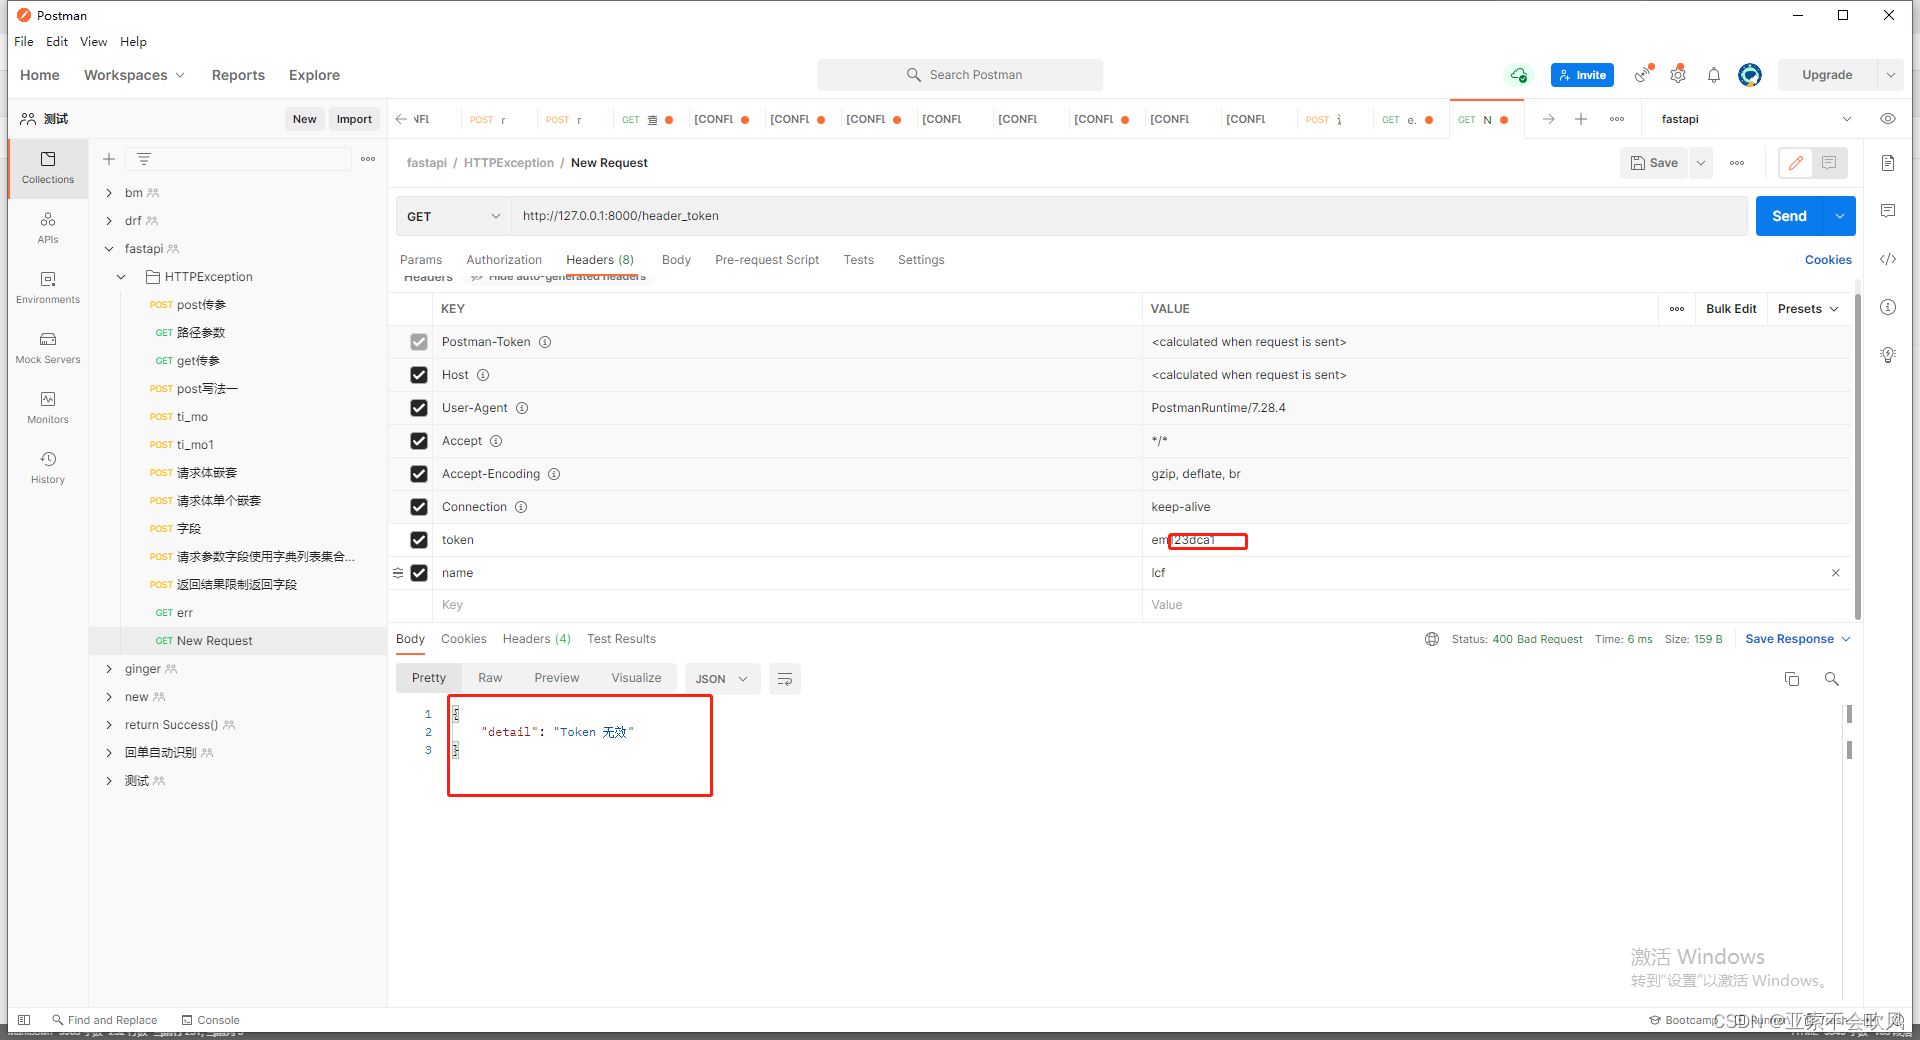This screenshot has height=1040, width=1920.
Task: Open the request info icon in right sidebar
Action: coord(1888,307)
